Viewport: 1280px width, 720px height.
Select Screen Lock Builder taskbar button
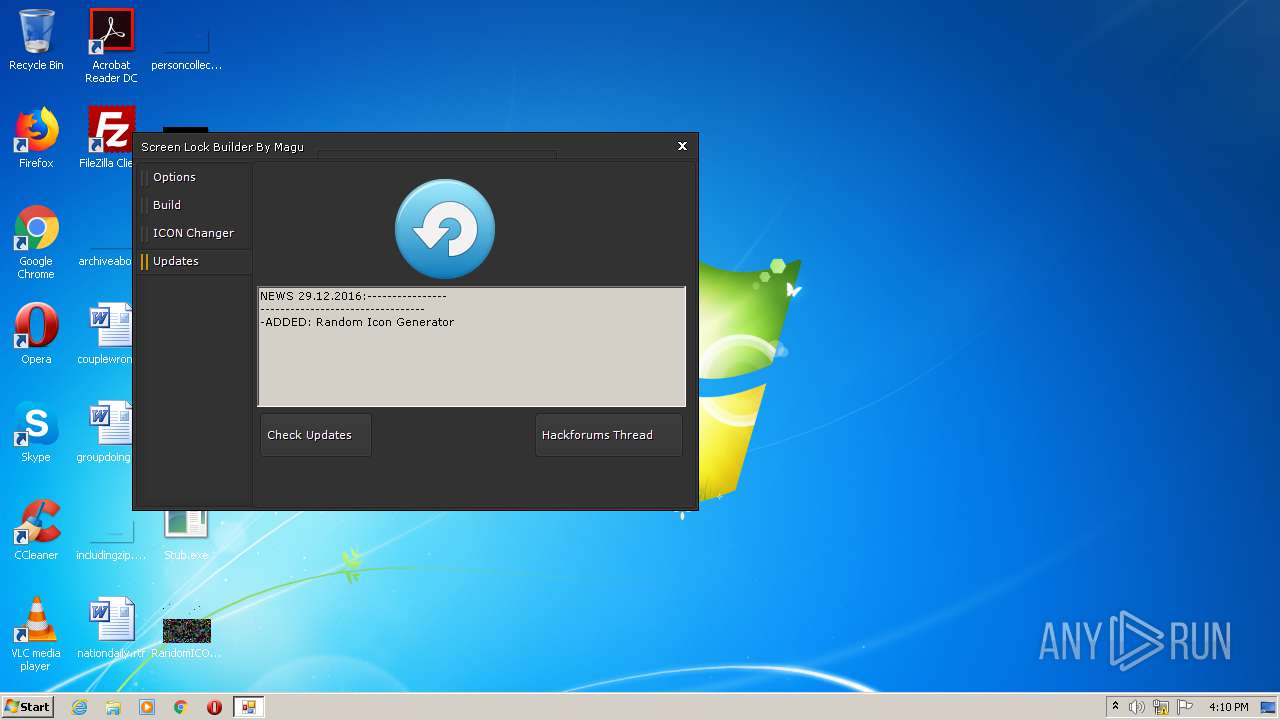point(248,707)
